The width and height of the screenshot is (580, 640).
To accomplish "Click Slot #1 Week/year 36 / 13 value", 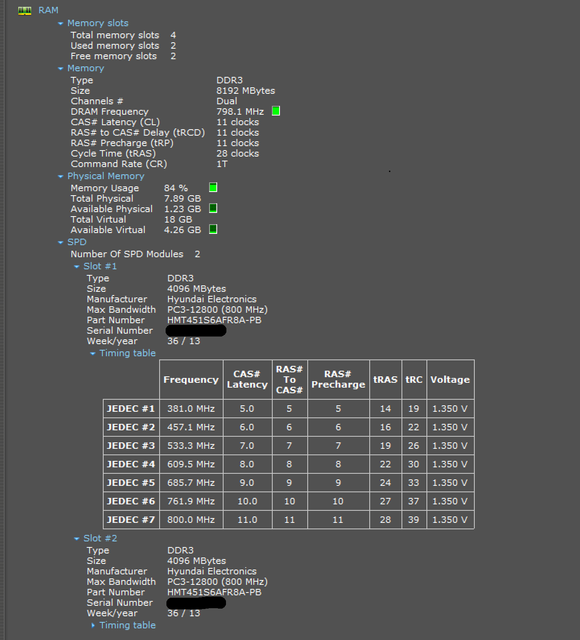I will [184, 341].
